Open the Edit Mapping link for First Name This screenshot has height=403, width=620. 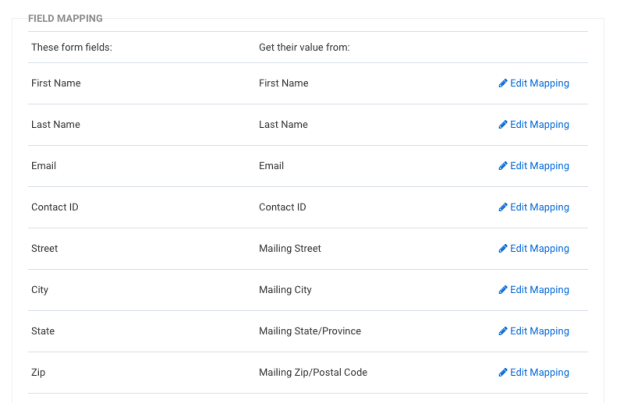[539, 83]
